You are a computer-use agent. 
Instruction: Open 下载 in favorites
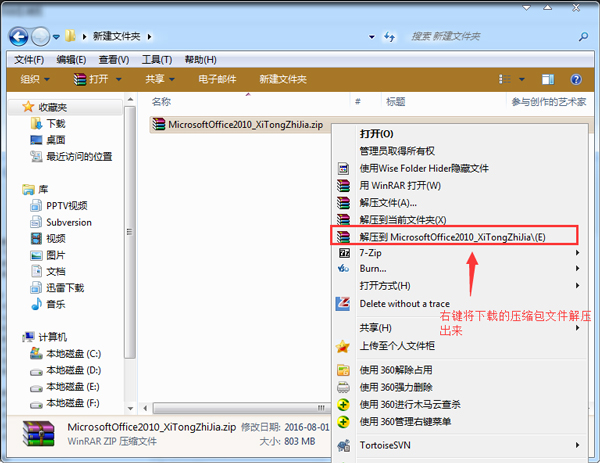pos(47,124)
